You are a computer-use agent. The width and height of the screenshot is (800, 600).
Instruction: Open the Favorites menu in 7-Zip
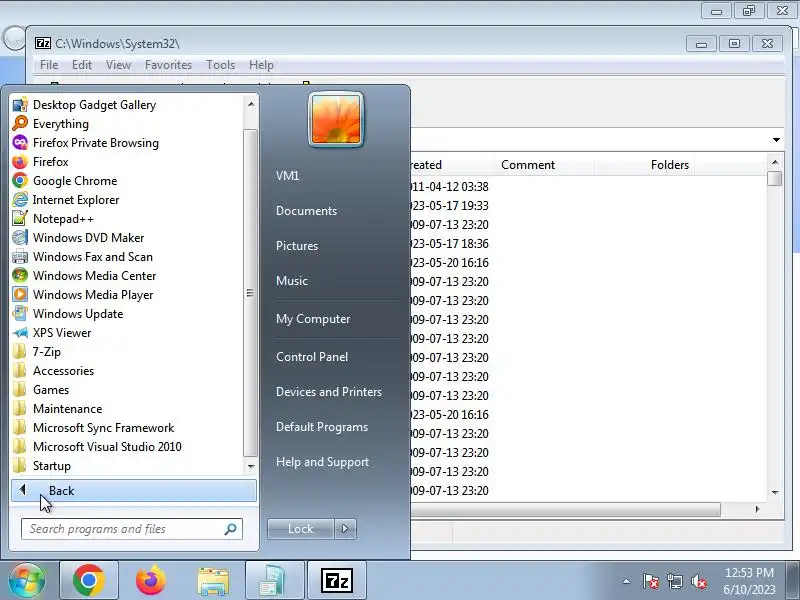pyautogui.click(x=168, y=65)
